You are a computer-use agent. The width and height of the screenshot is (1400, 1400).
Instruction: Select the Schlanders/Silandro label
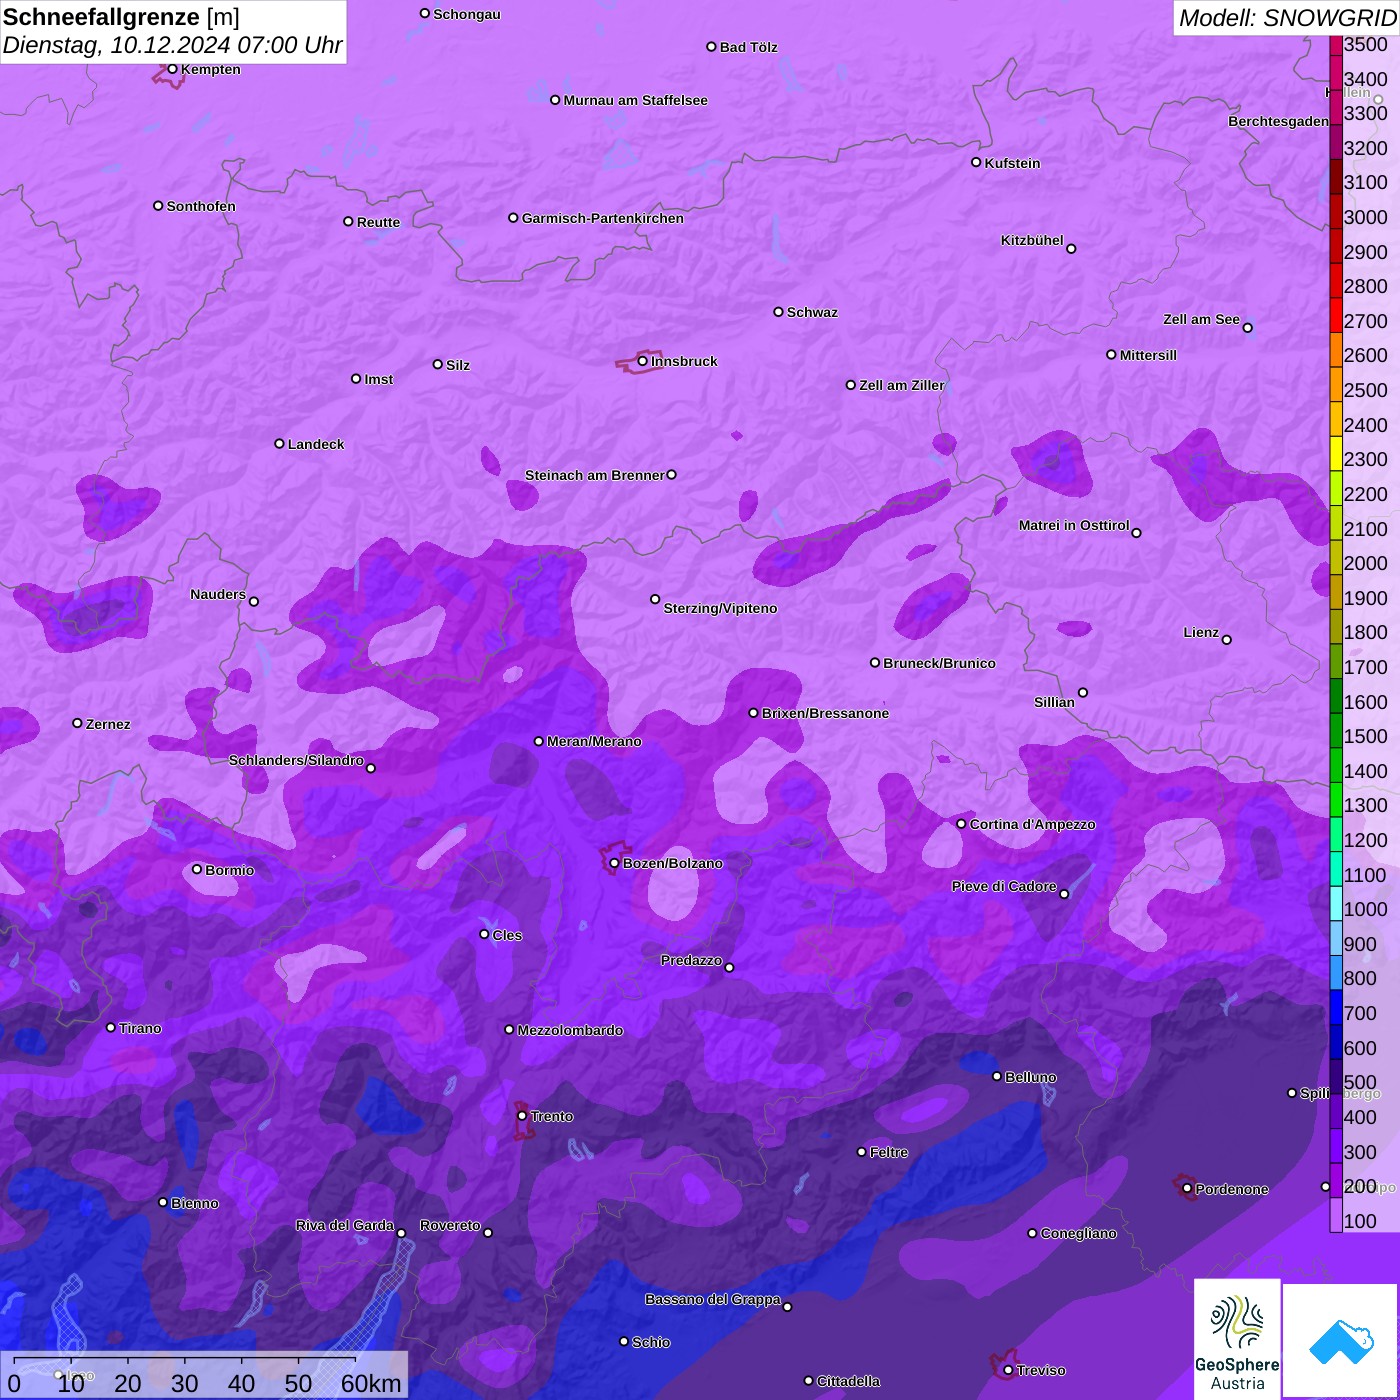[296, 760]
